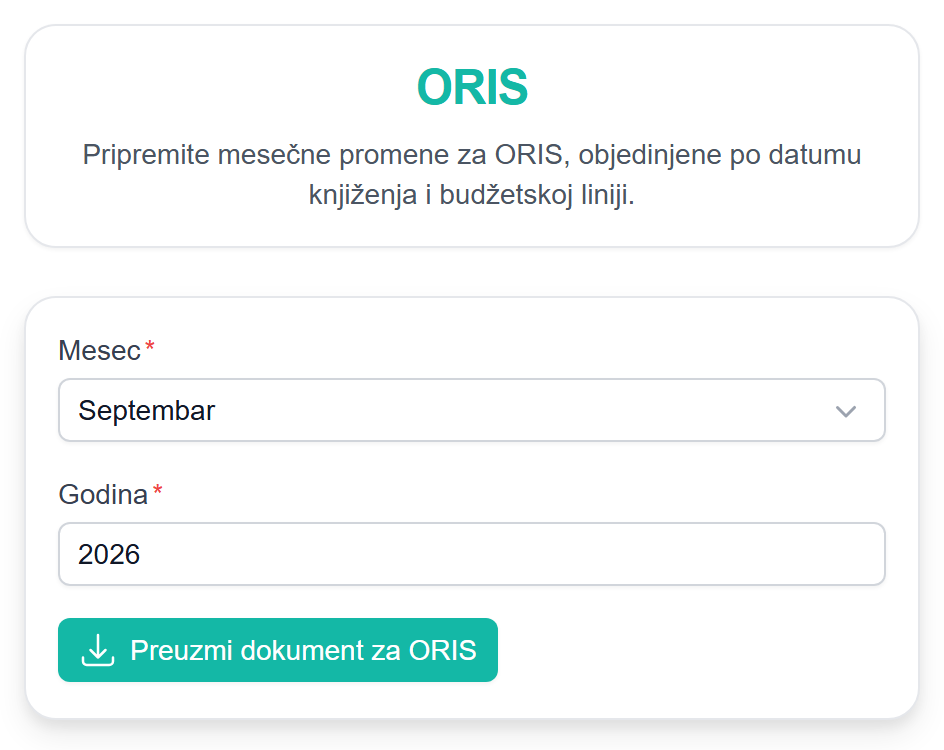Click inside the Godina year field

[471, 554]
